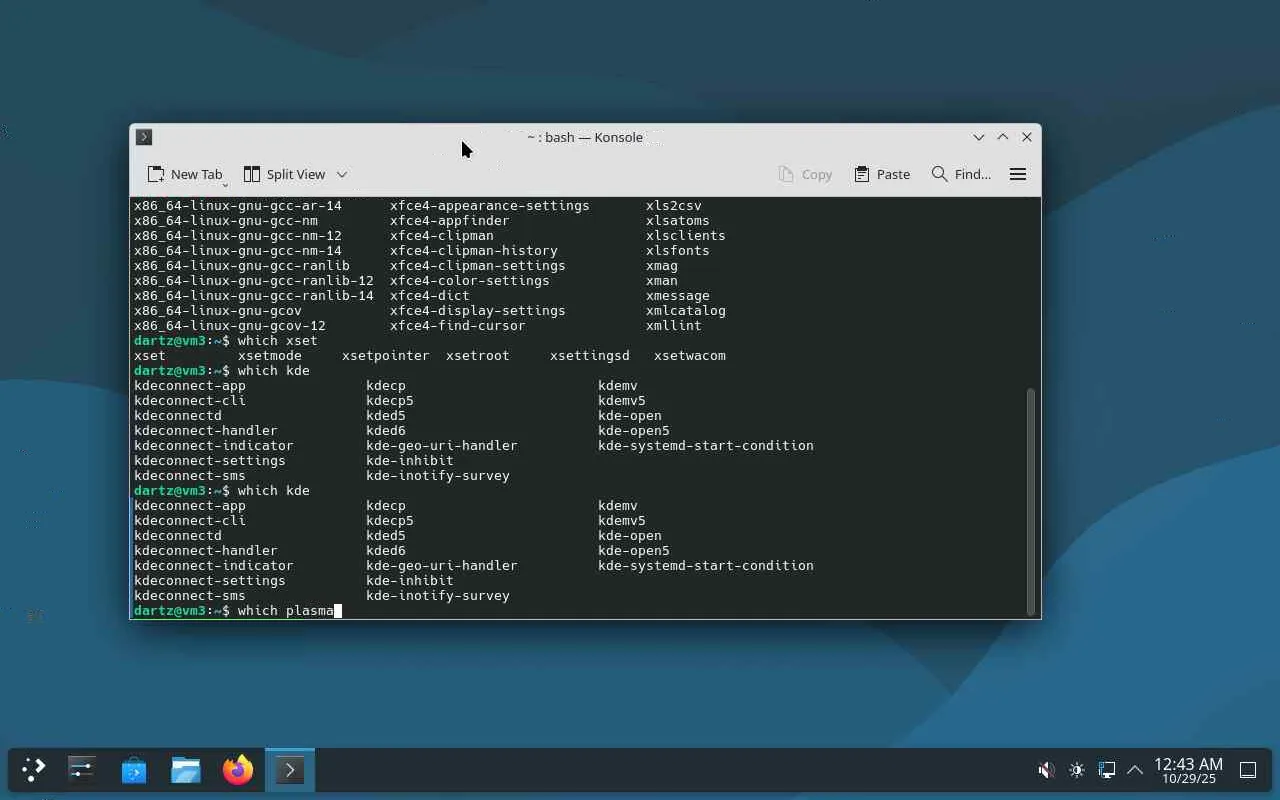Click 'xlsclients' in terminal output
The image size is (1280, 800).
tap(686, 236)
